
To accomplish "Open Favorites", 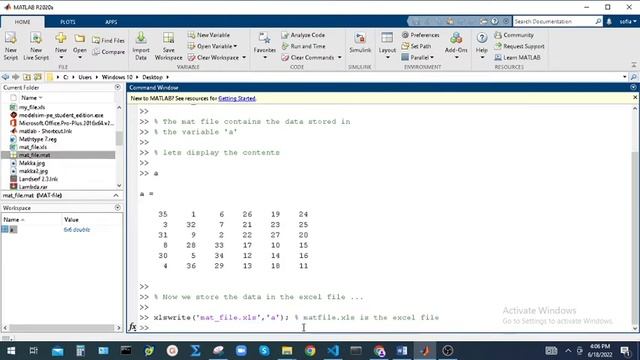I will (264, 46).
